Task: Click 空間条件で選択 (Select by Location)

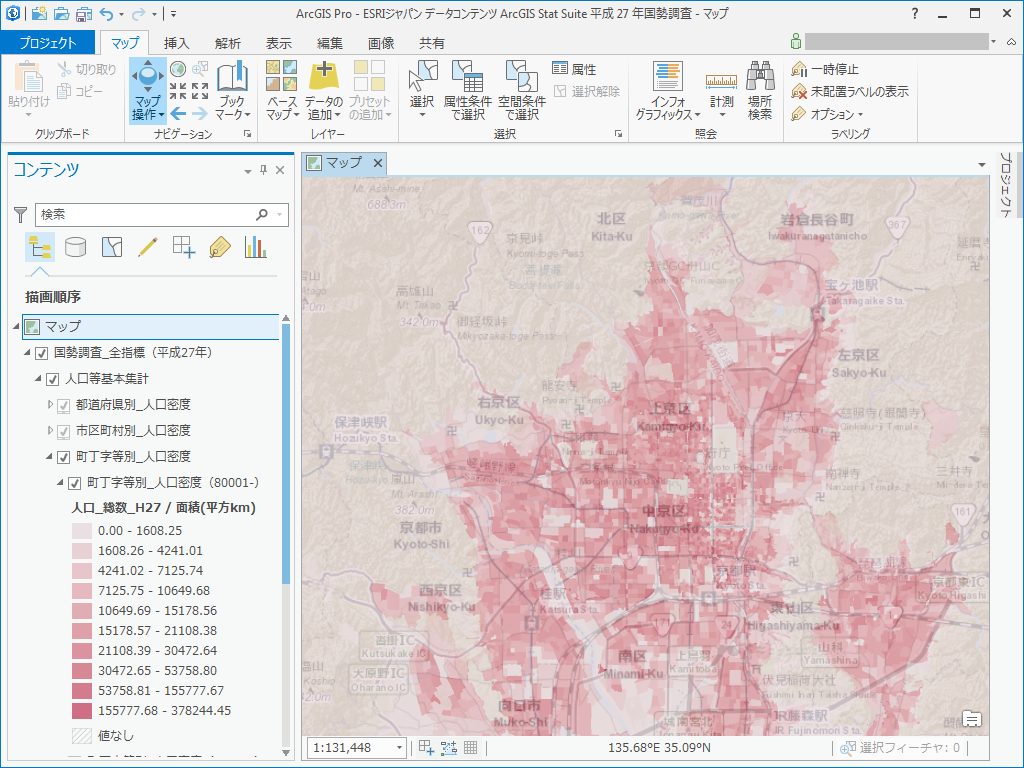Action: (x=521, y=90)
